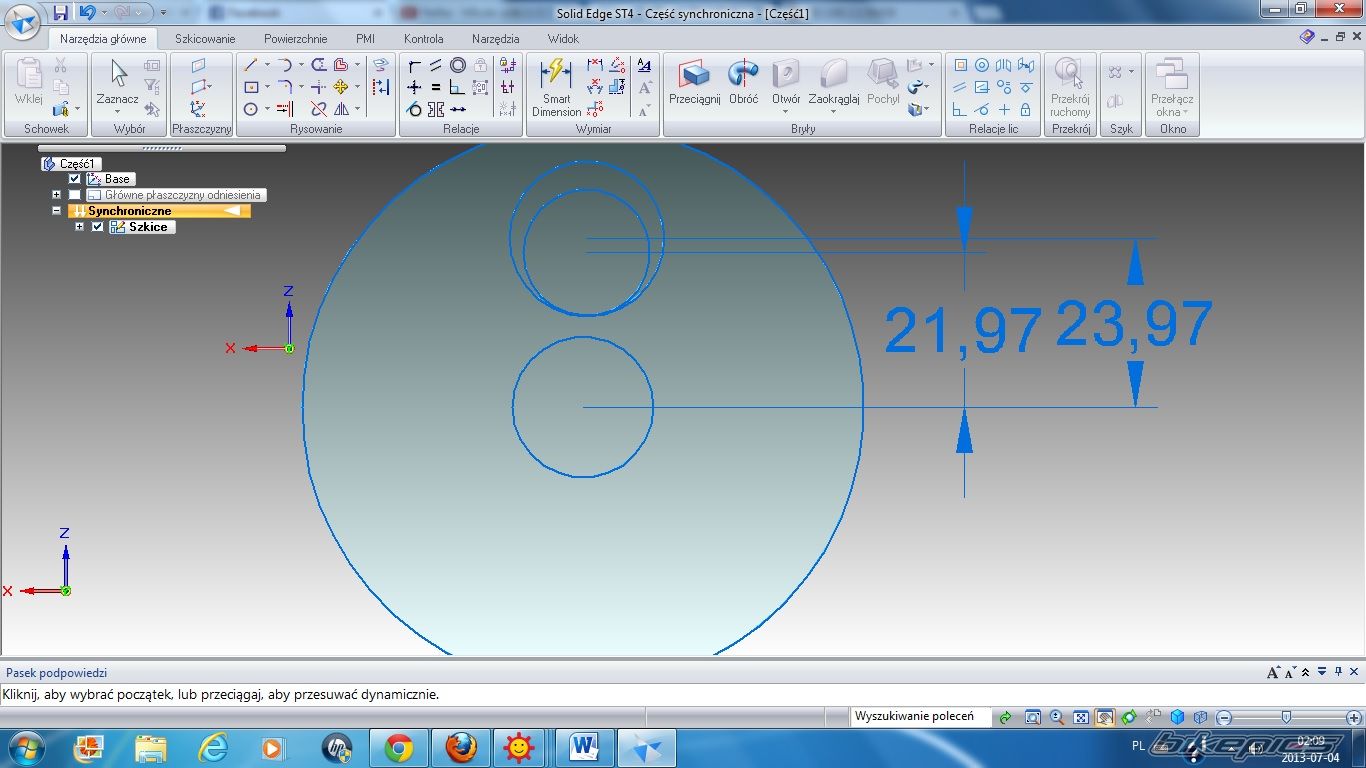This screenshot has width=1366, height=768.
Task: Click the Wyszukiwanie poleceń search field
Action: point(919,716)
